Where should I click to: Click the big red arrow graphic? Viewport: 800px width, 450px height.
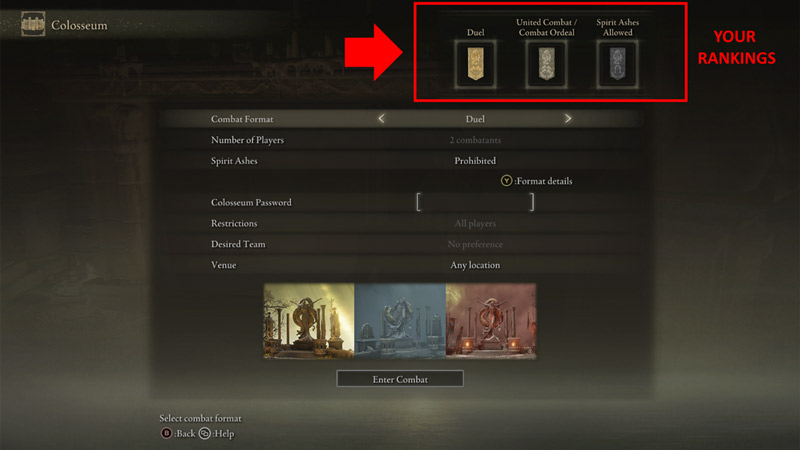tap(373, 52)
